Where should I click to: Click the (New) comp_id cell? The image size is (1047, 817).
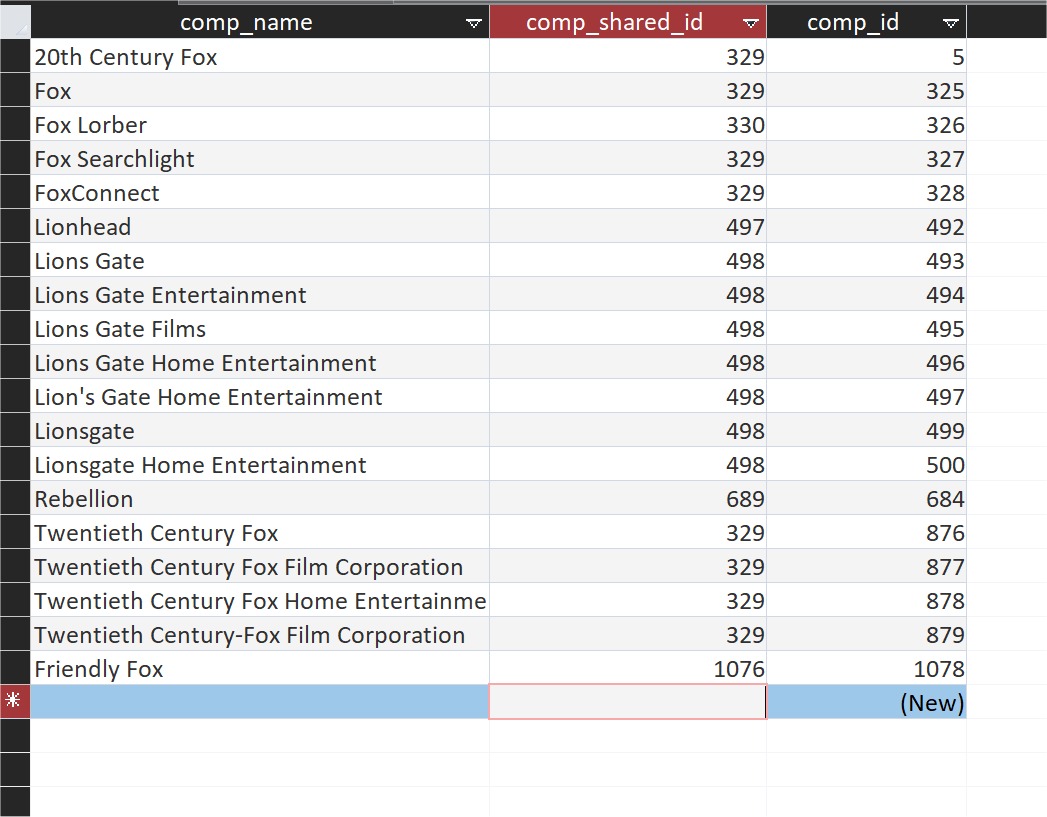click(x=866, y=702)
